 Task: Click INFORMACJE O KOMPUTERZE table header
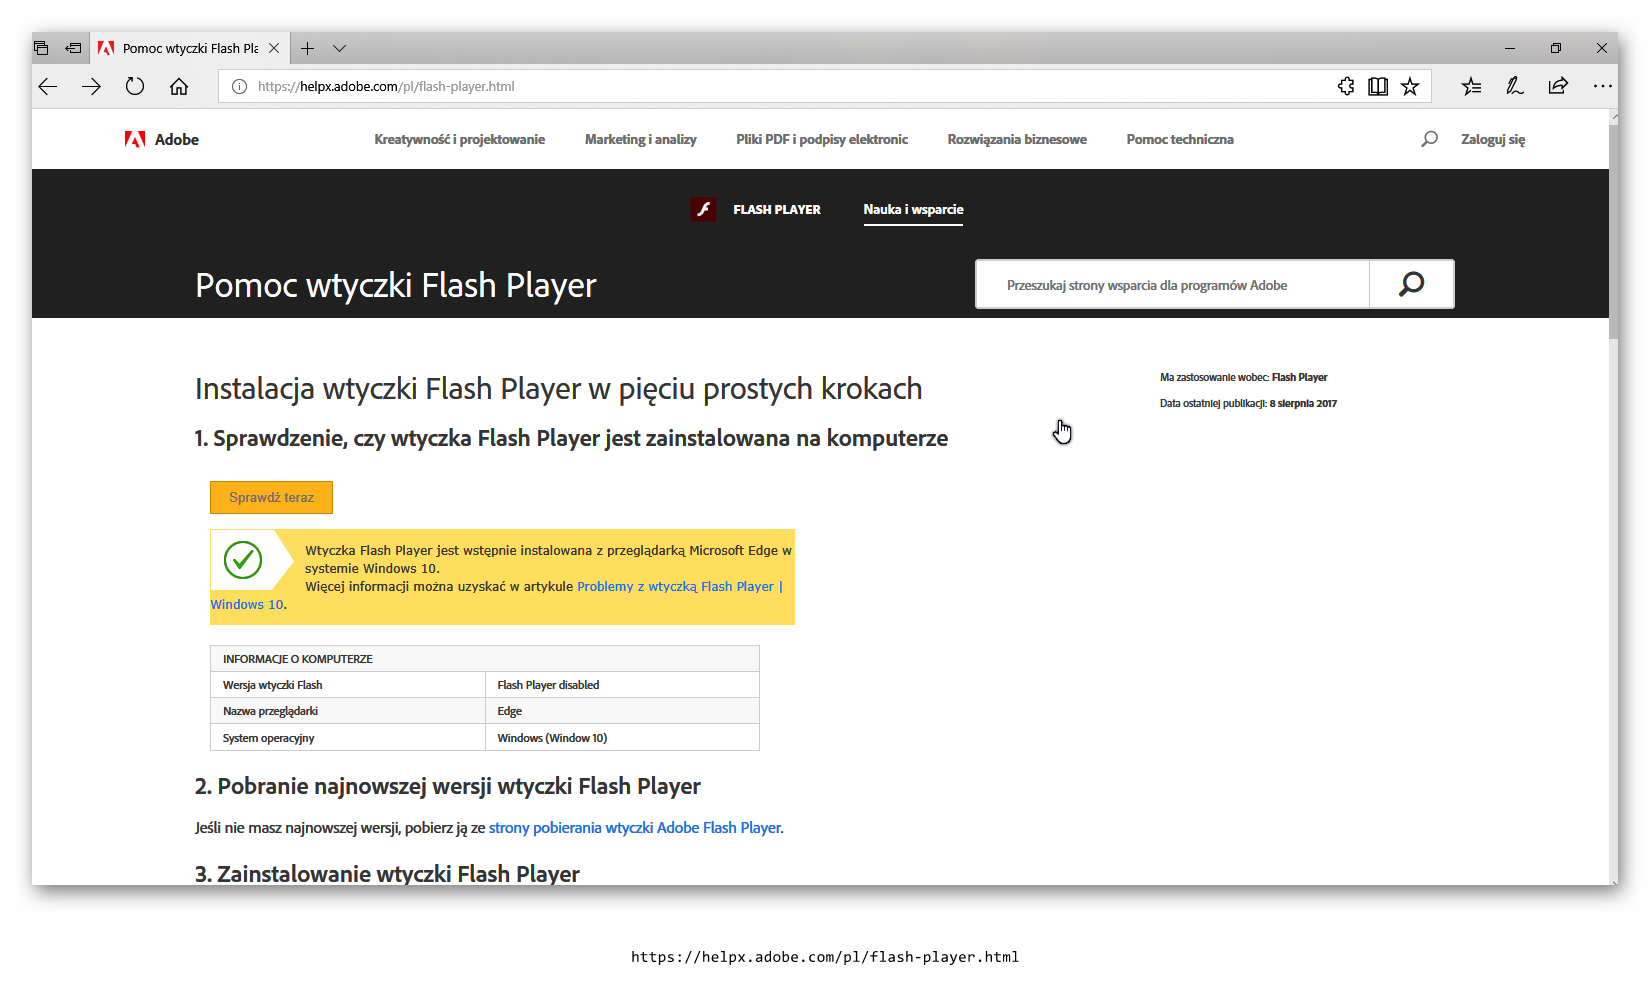[x=485, y=659]
